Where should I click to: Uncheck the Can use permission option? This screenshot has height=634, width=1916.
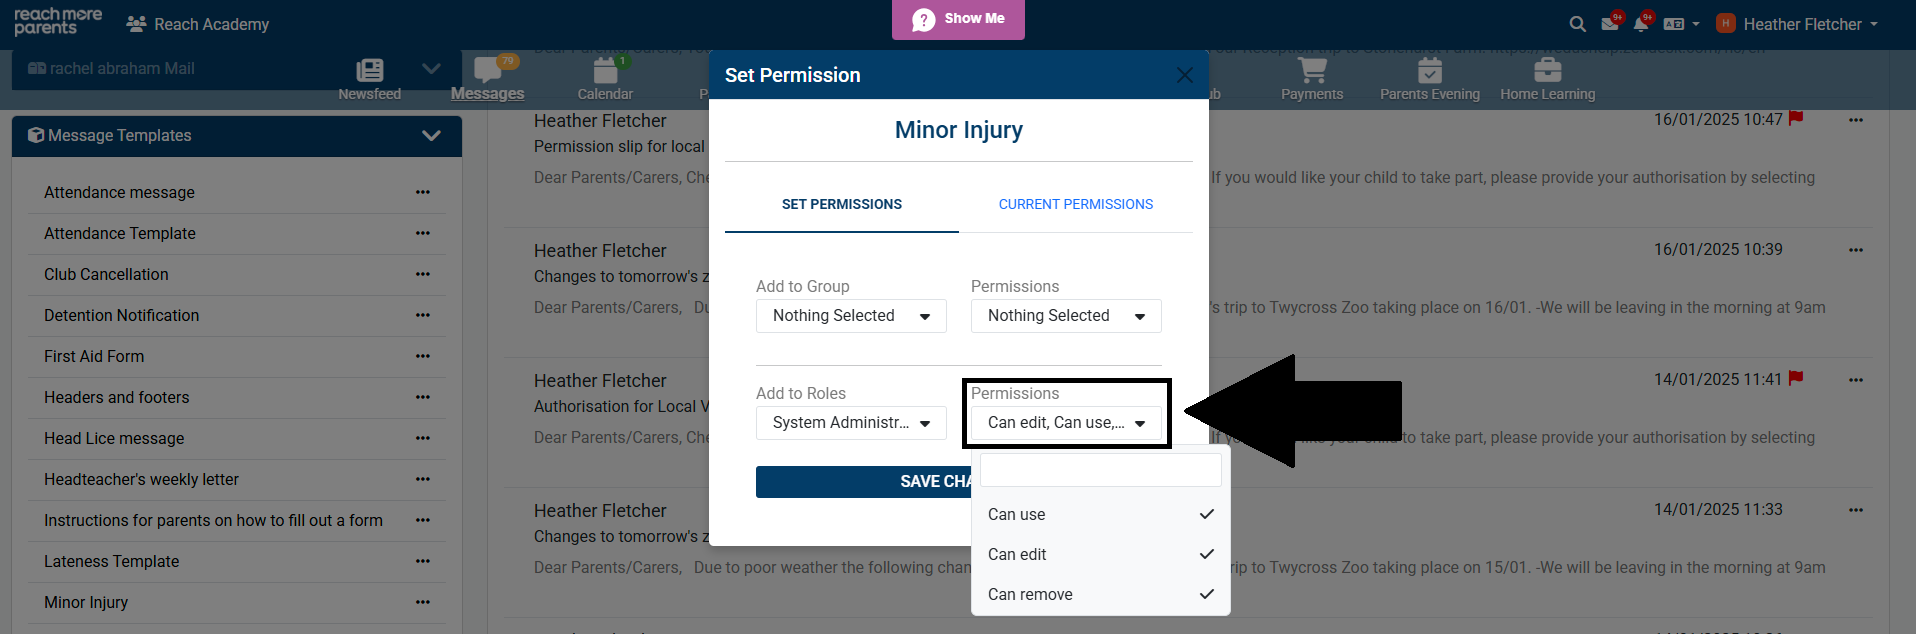pos(1100,514)
